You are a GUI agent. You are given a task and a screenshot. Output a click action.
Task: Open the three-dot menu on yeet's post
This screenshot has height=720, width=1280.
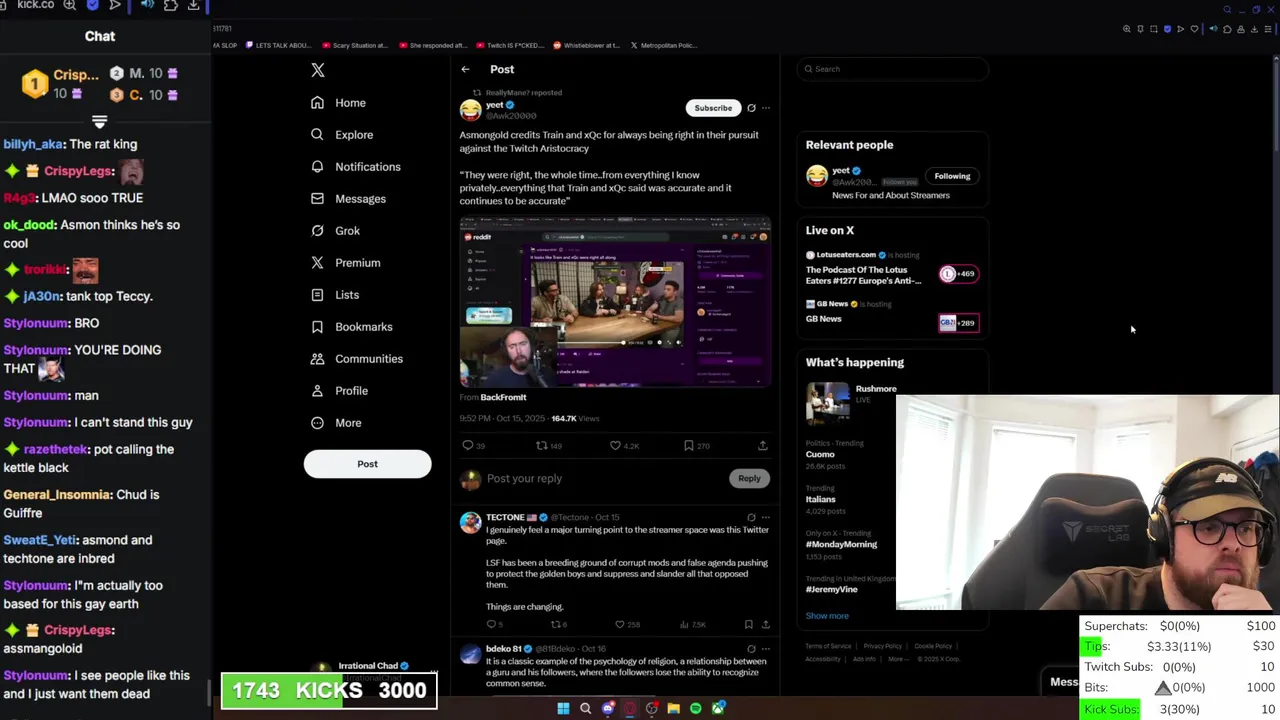[766, 108]
